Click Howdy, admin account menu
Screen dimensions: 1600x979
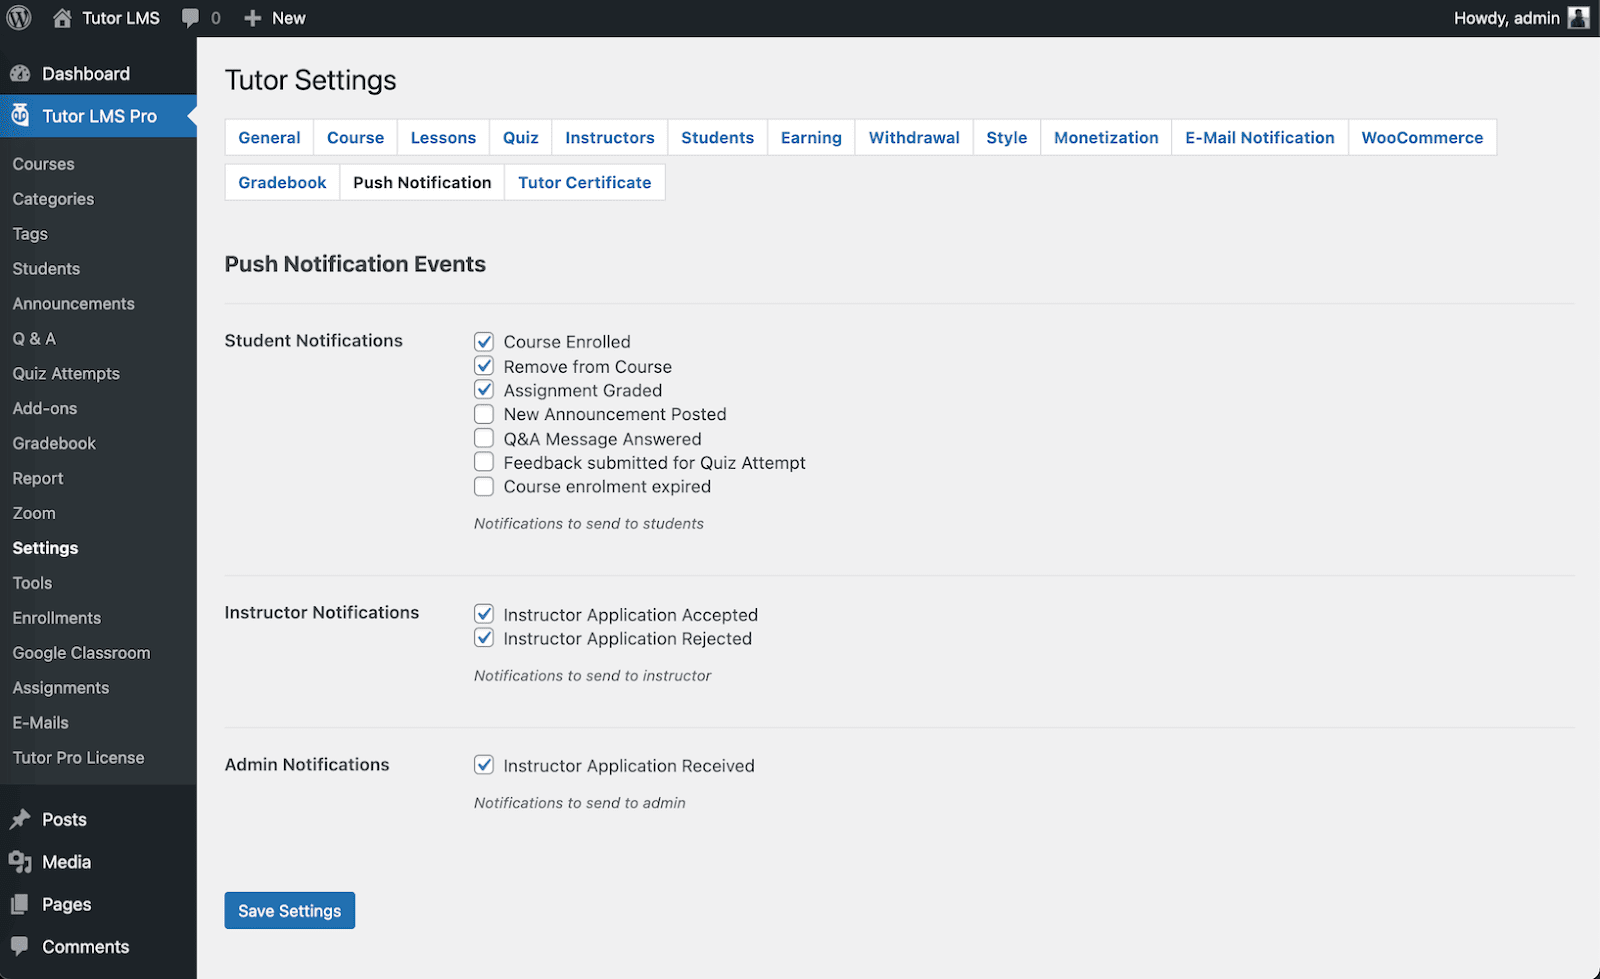[x=1521, y=18]
